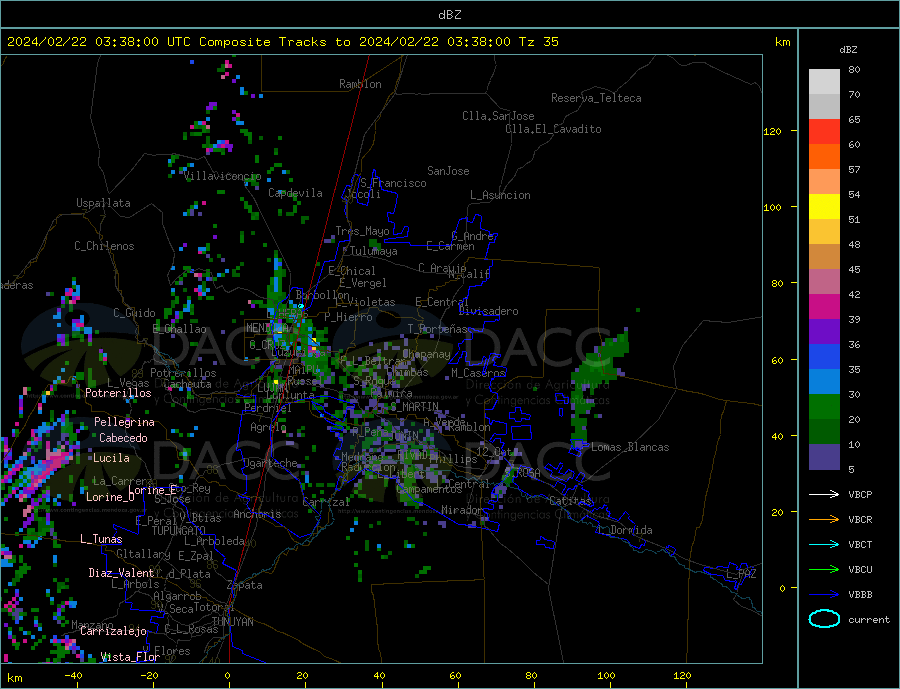Image resolution: width=900 pixels, height=689 pixels.
Task: Click the 'Potrerillos' white map label
Action: tap(118, 393)
